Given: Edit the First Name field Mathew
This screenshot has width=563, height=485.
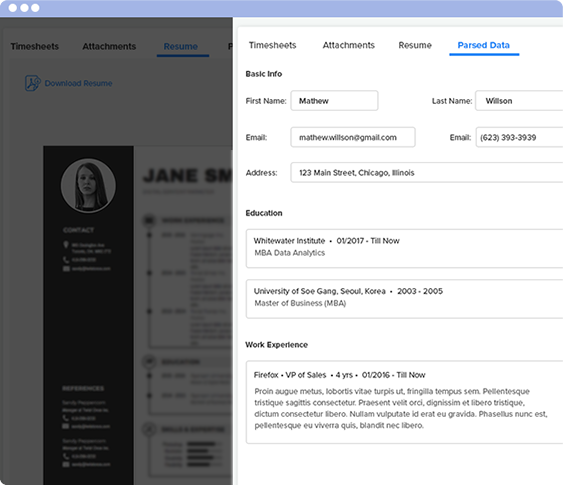Looking at the screenshot, I should 334,101.
